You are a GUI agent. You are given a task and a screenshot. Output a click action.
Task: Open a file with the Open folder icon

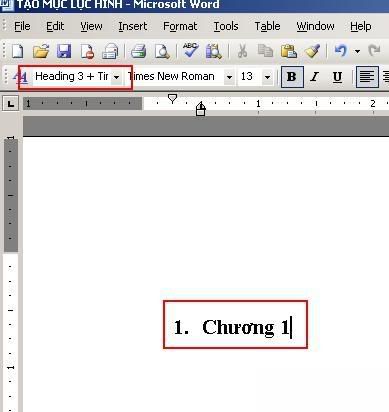click(x=41, y=52)
